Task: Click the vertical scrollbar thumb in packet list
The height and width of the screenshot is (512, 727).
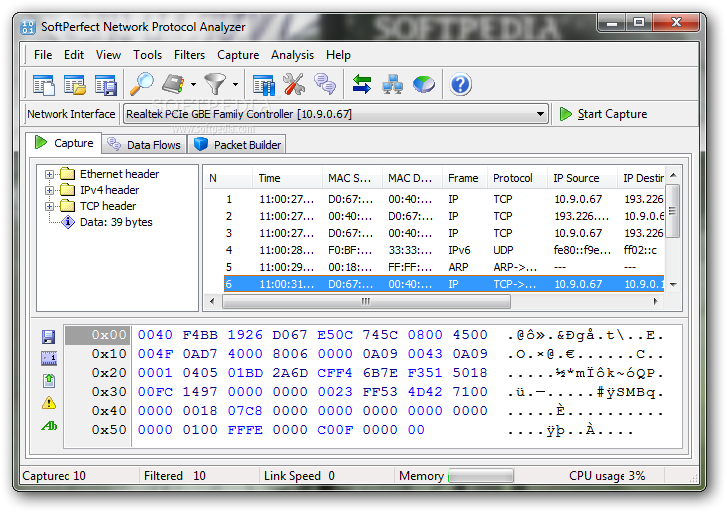Action: point(673,211)
